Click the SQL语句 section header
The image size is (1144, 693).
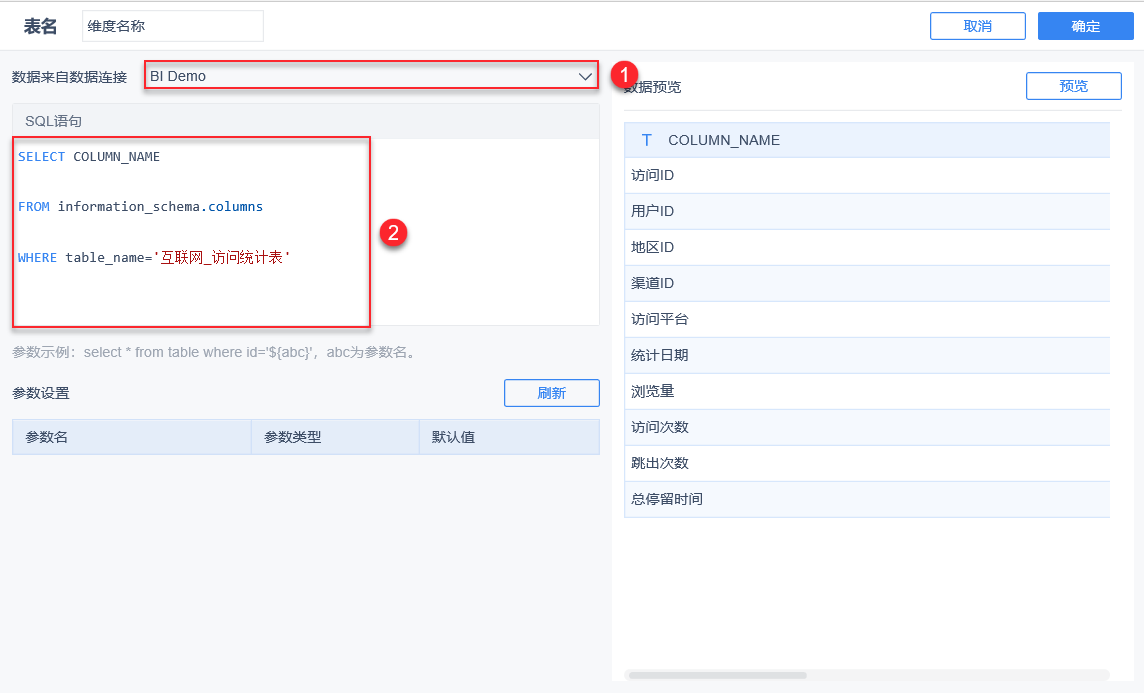click(x=306, y=121)
